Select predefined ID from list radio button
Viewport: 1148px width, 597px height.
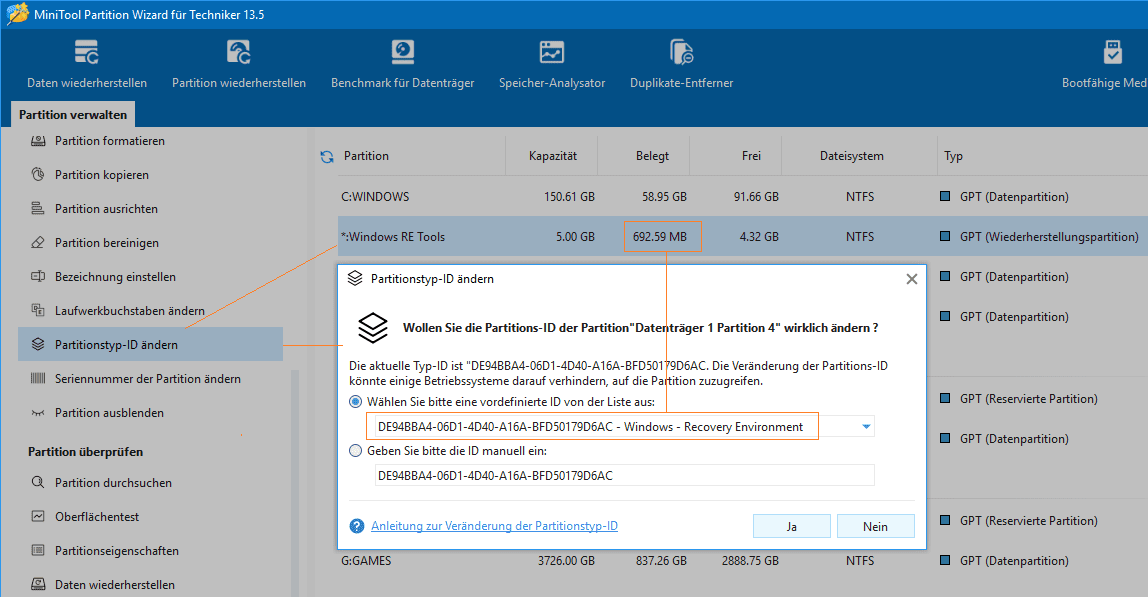356,401
